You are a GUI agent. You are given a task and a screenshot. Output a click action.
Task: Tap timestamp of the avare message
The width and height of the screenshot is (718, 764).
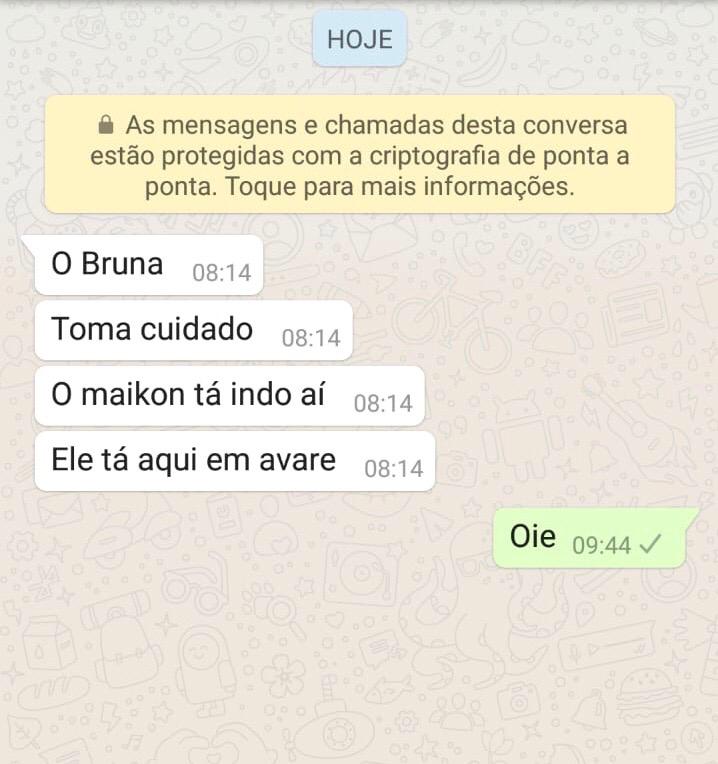pos(394,469)
